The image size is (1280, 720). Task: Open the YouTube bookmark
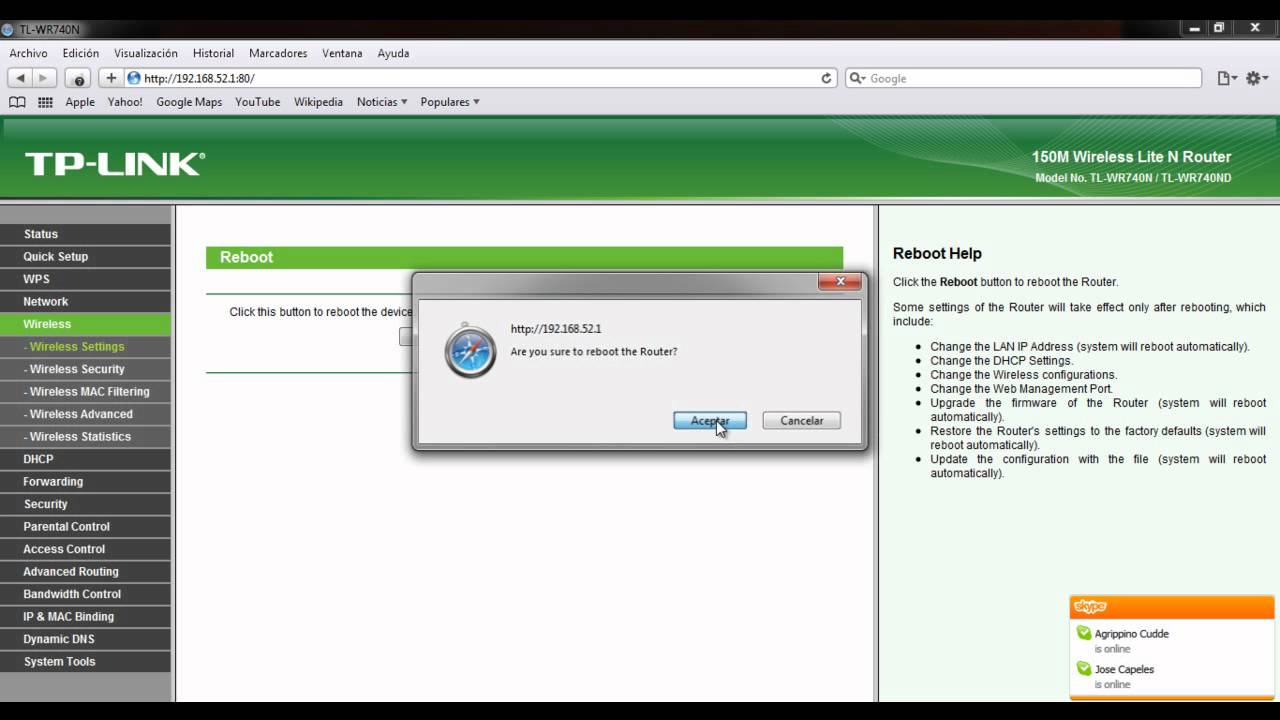point(258,102)
